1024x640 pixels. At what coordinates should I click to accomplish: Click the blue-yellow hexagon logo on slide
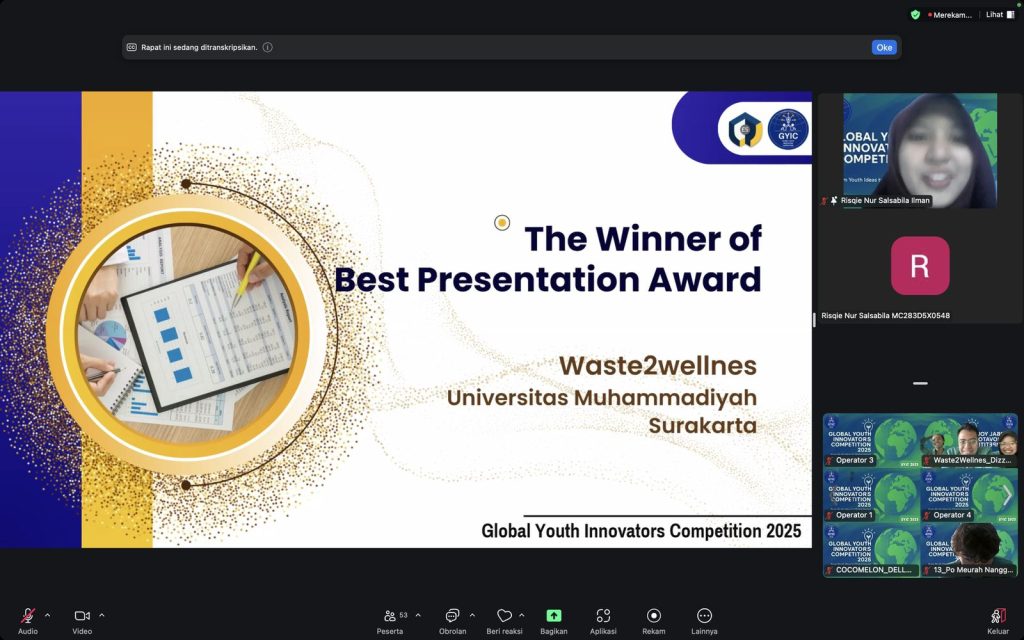pyautogui.click(x=745, y=129)
